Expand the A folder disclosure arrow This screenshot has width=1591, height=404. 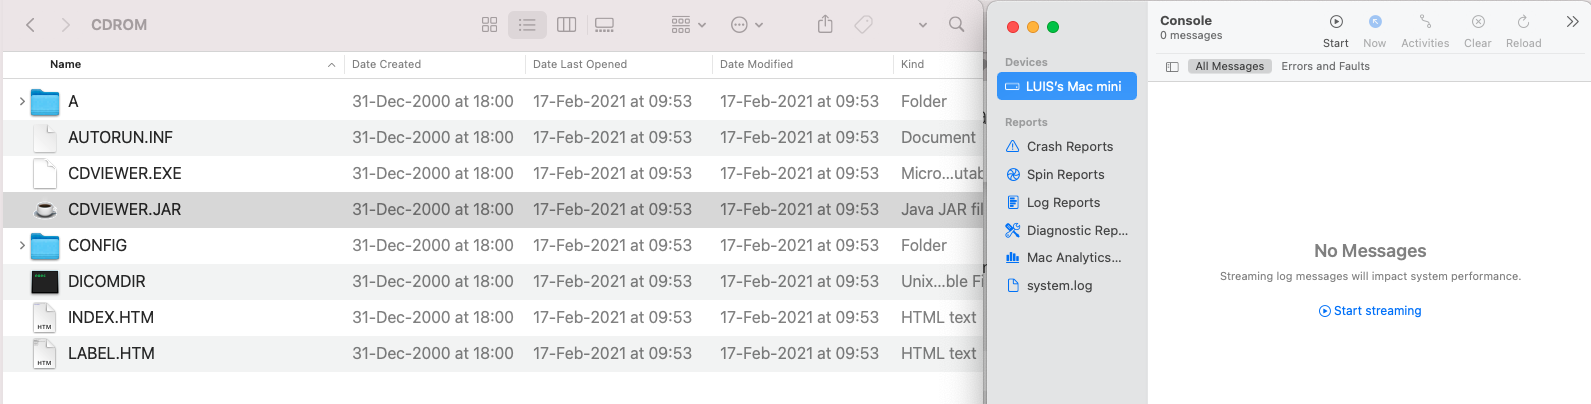22,101
